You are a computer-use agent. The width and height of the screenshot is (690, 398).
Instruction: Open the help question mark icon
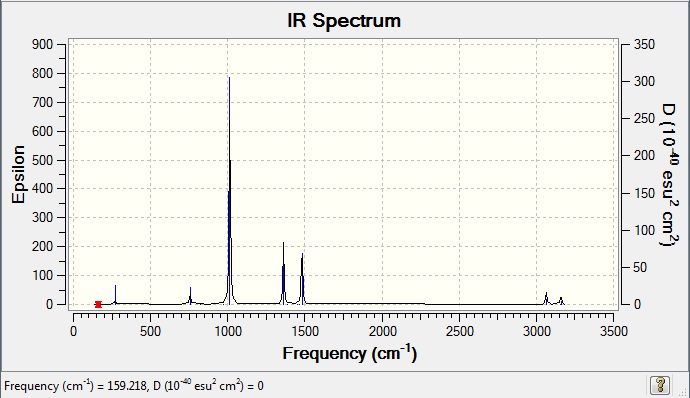click(x=659, y=385)
